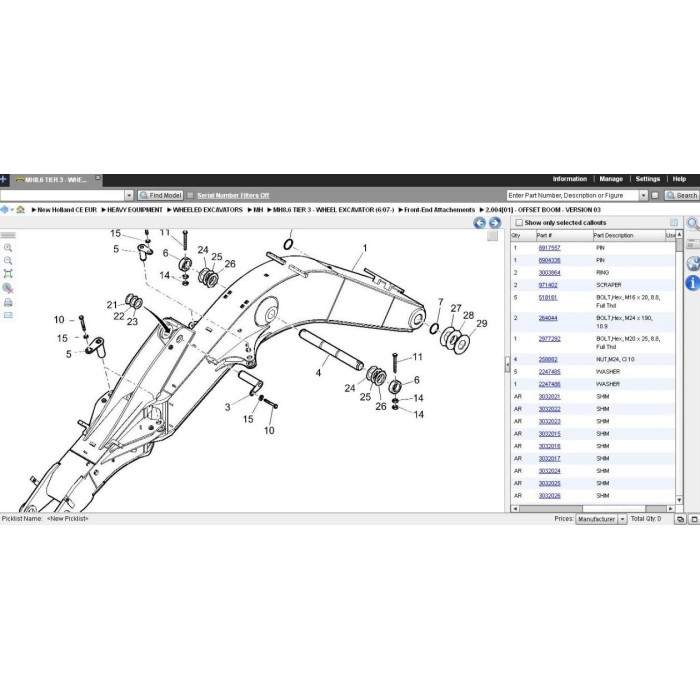This screenshot has height=700, width=700.
Task: Print the offset boom diagram
Action: (8, 302)
